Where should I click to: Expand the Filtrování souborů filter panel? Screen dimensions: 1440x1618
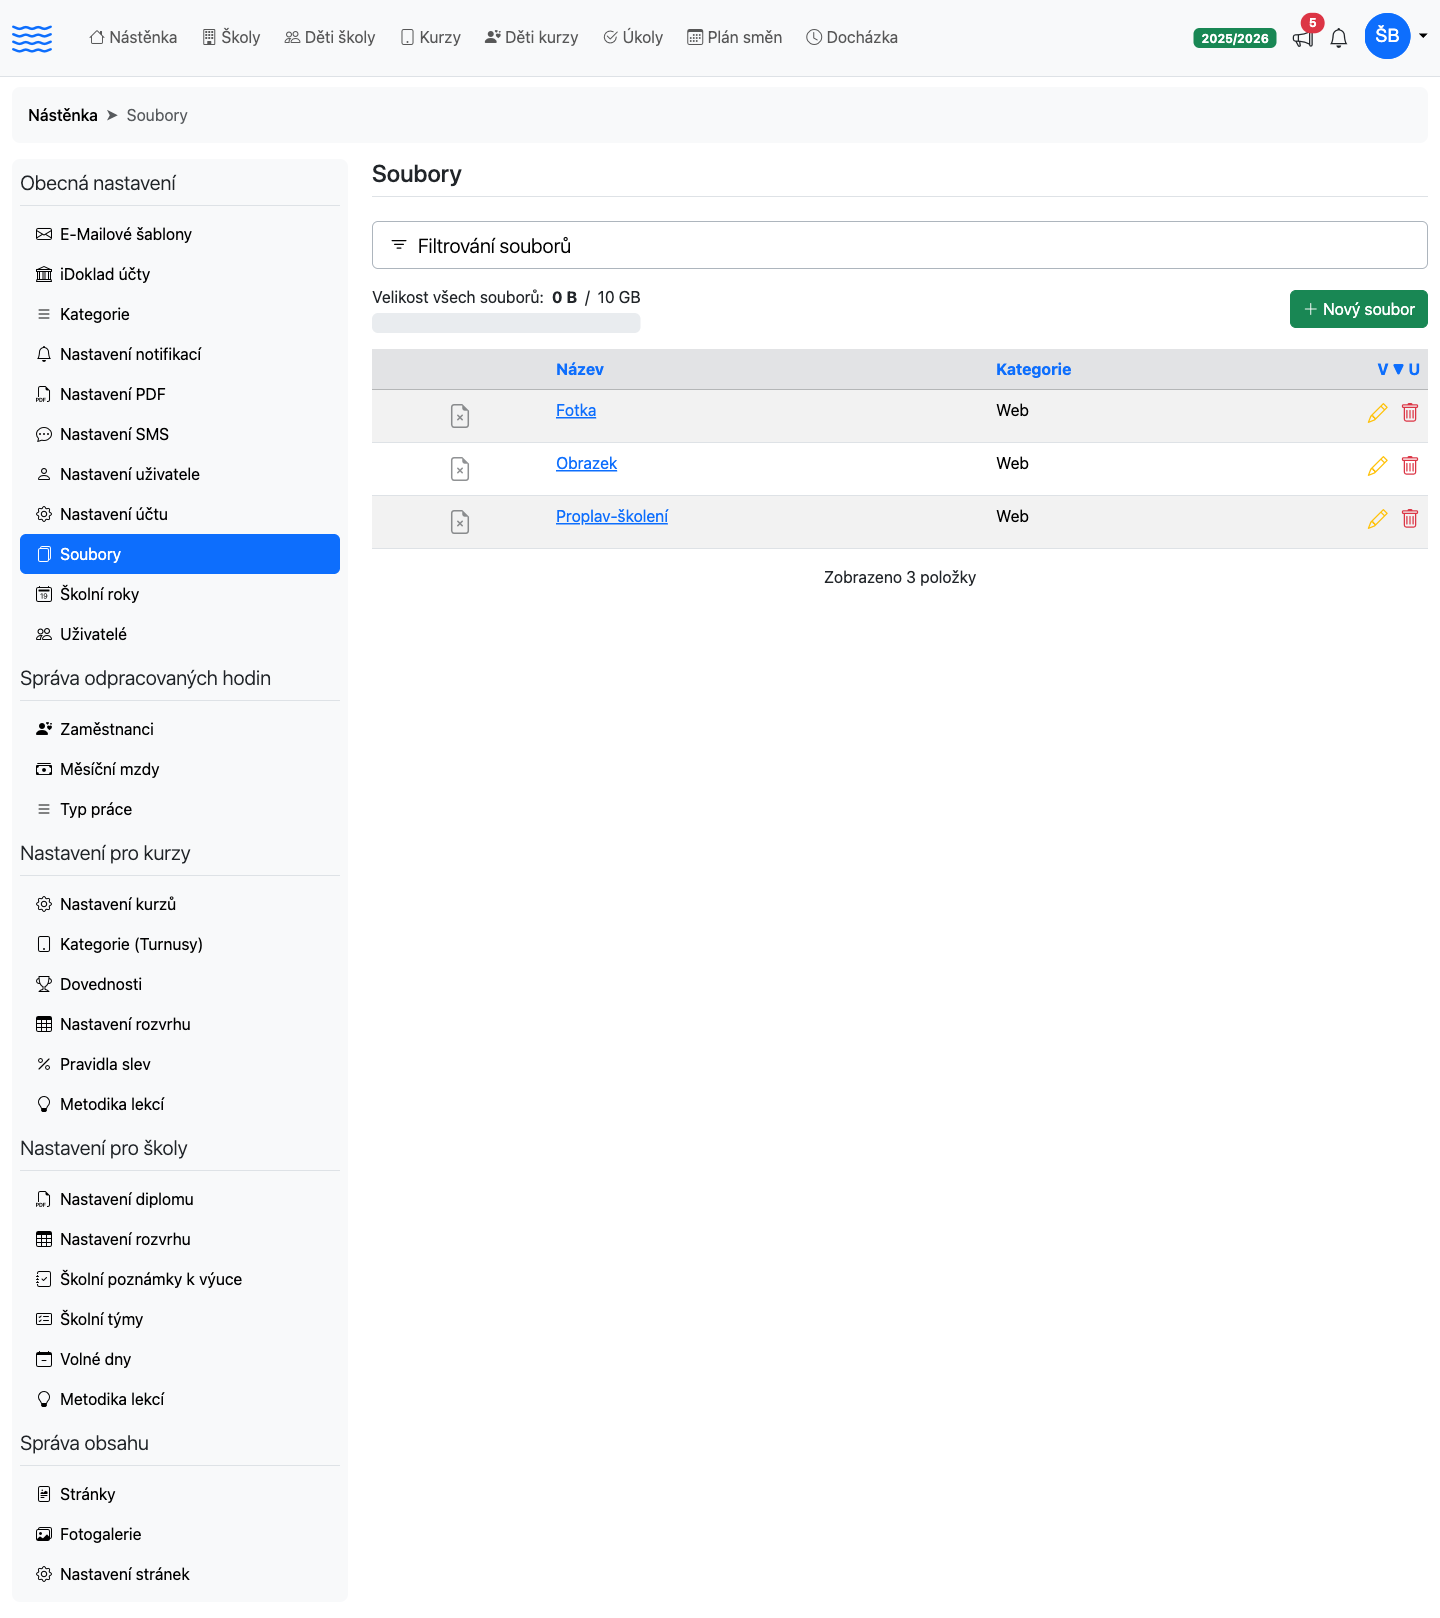pyautogui.click(x=899, y=245)
